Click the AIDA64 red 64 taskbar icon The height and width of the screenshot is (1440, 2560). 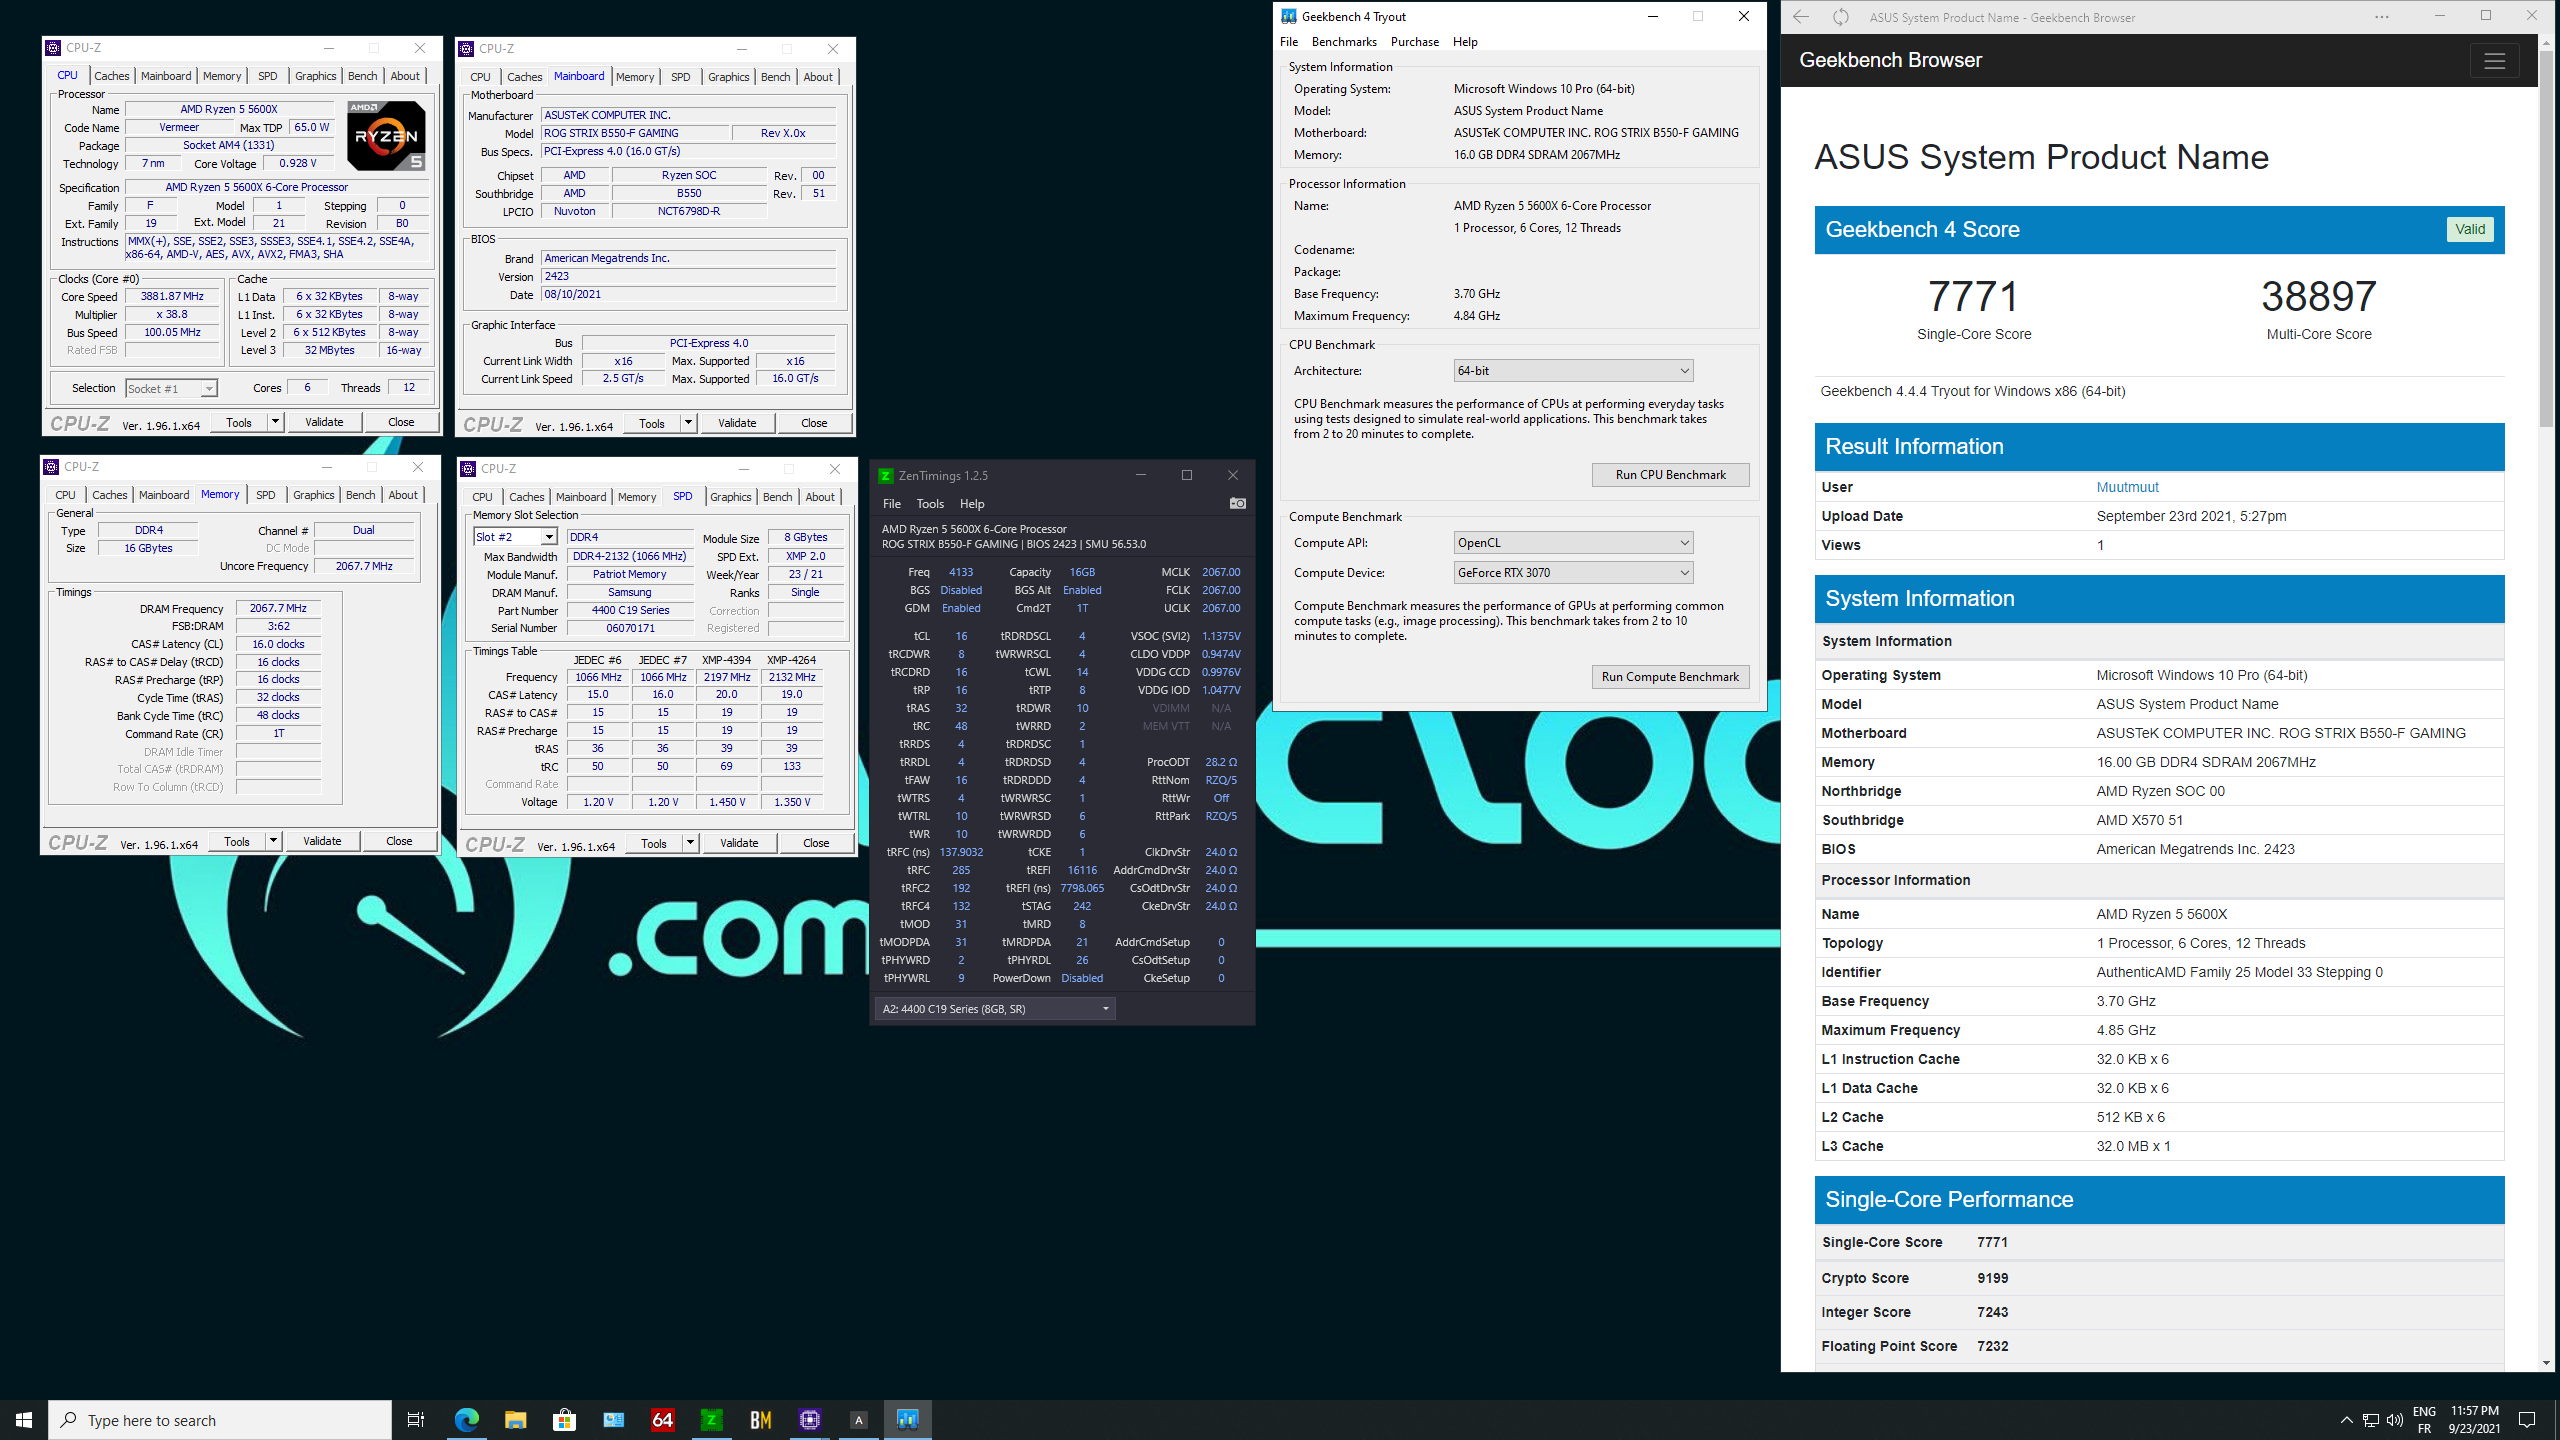tap(663, 1420)
